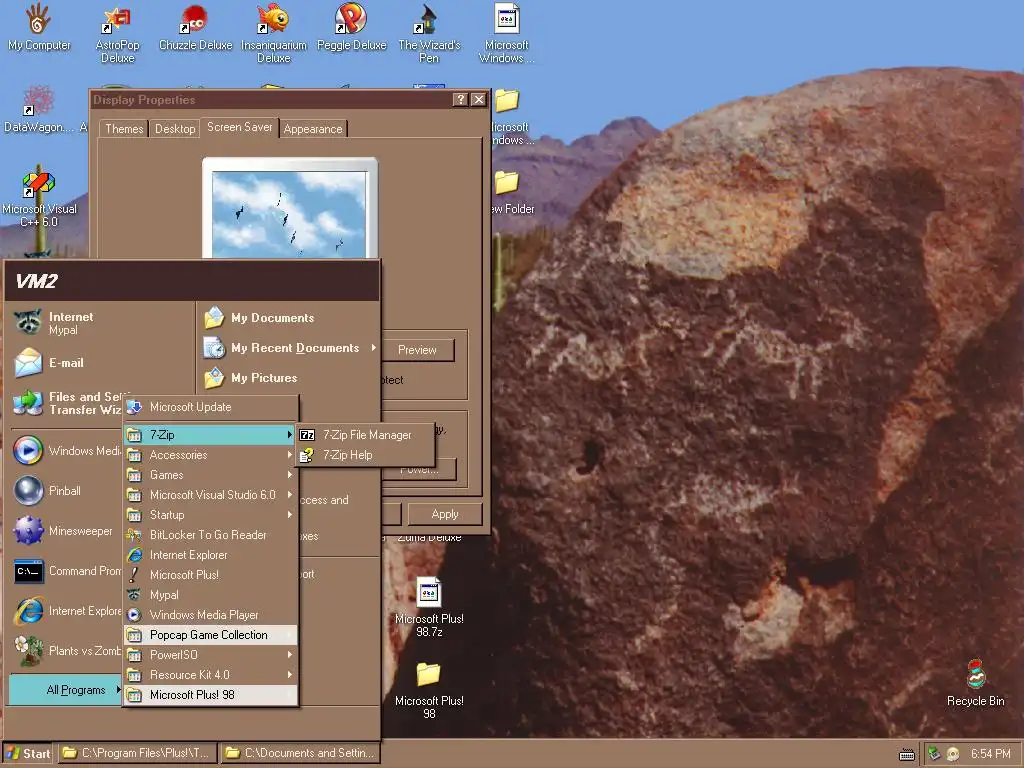The width and height of the screenshot is (1024, 768).
Task: Open Popcap Game Collection menu entry
Action: (210, 635)
